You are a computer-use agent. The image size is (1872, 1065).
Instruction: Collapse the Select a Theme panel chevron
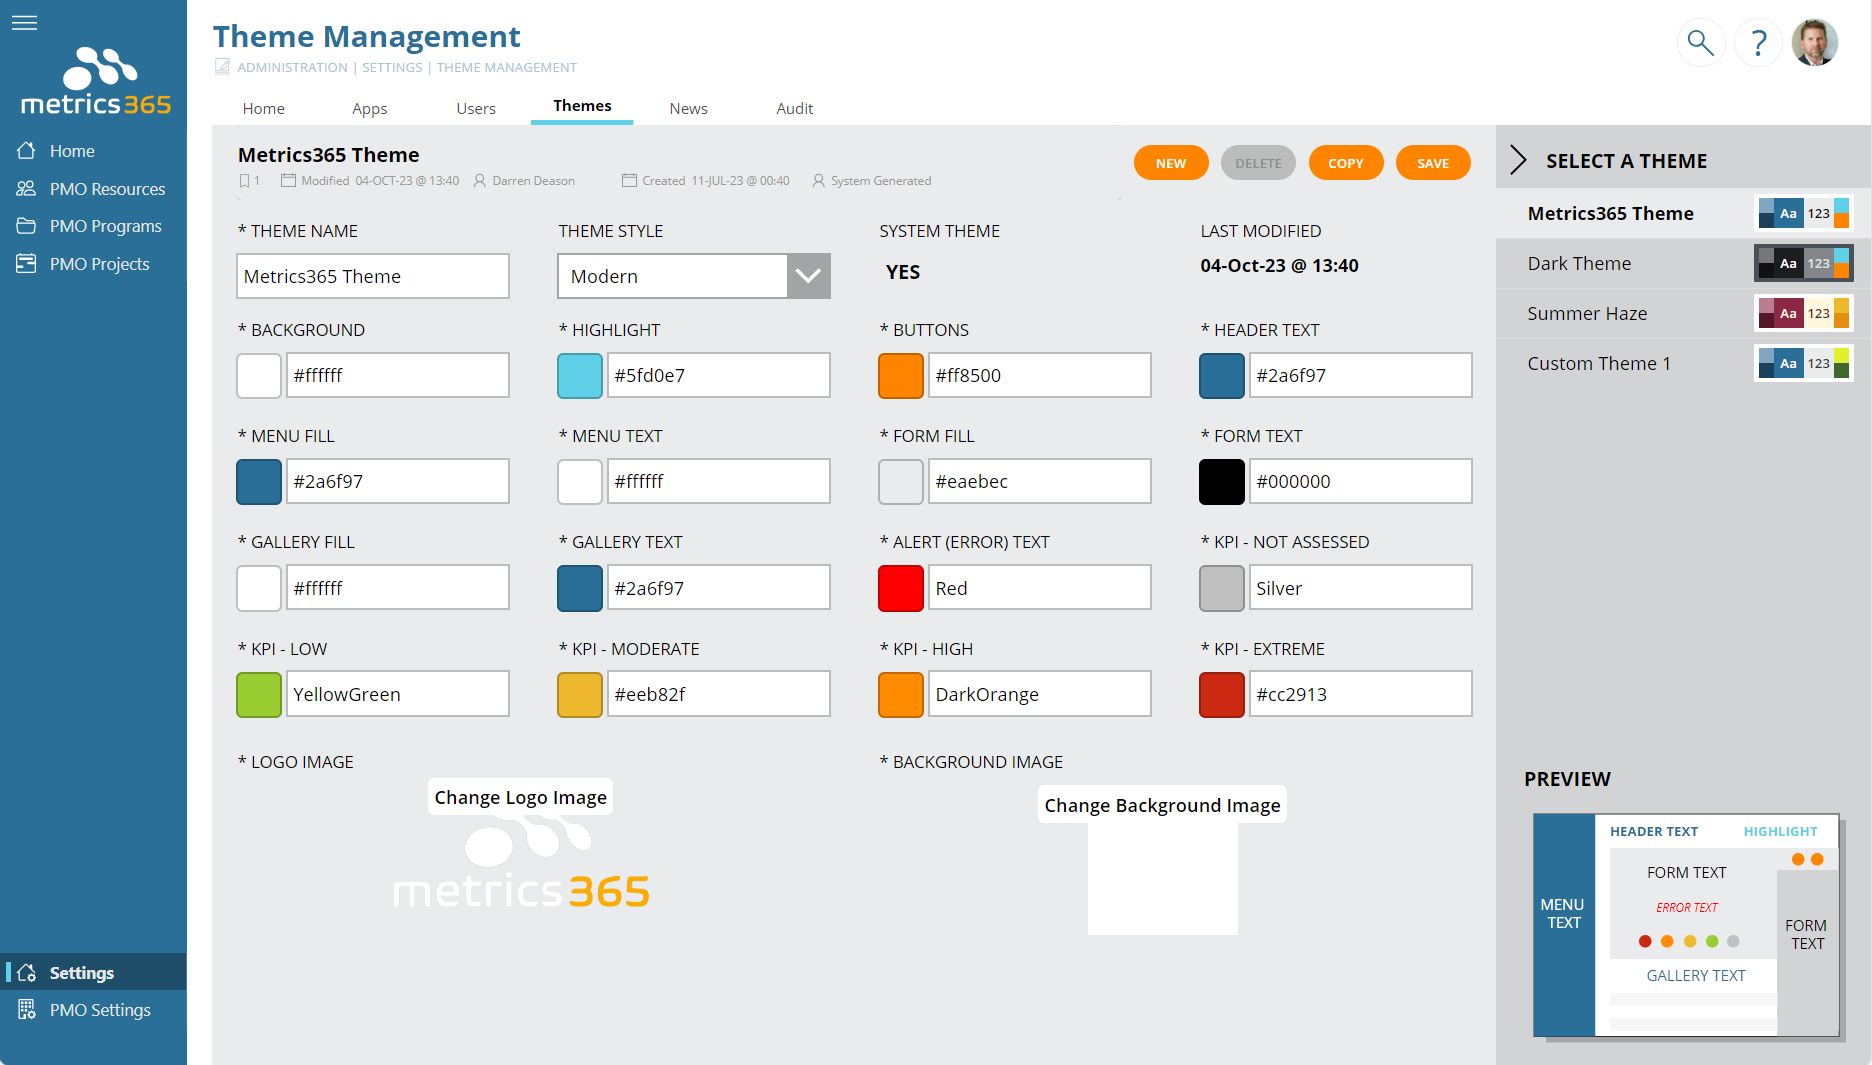1518,160
